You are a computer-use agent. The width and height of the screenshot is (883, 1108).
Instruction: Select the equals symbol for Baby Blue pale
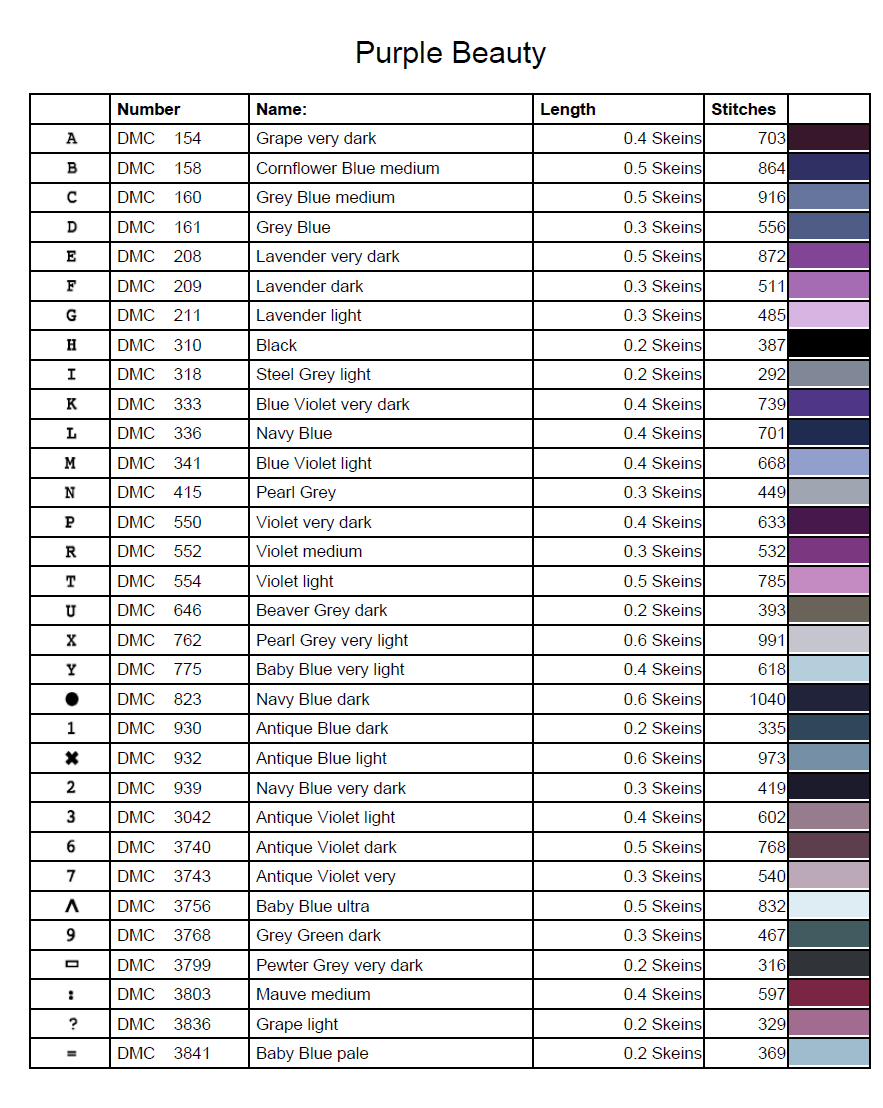(x=71, y=1053)
